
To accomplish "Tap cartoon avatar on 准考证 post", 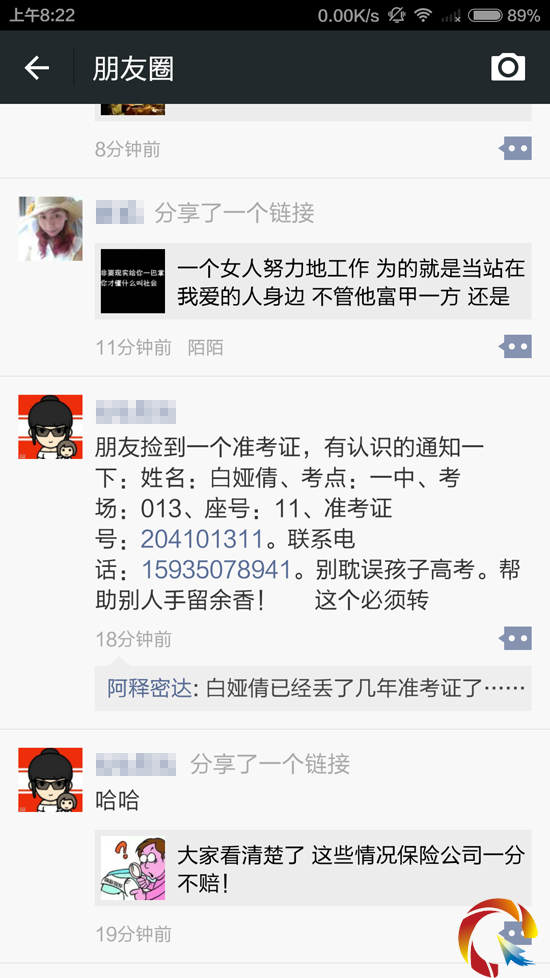I will pyautogui.click(x=51, y=427).
